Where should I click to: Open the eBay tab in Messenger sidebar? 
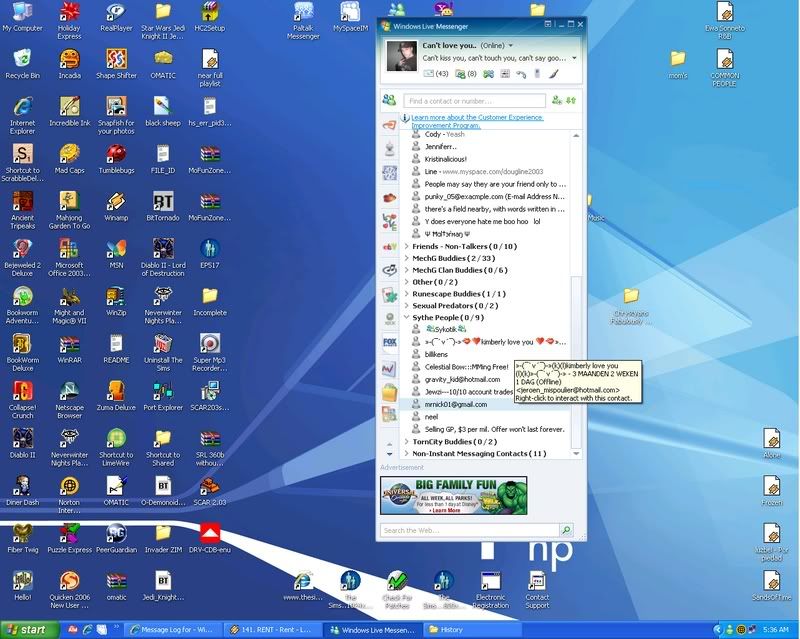tap(390, 247)
